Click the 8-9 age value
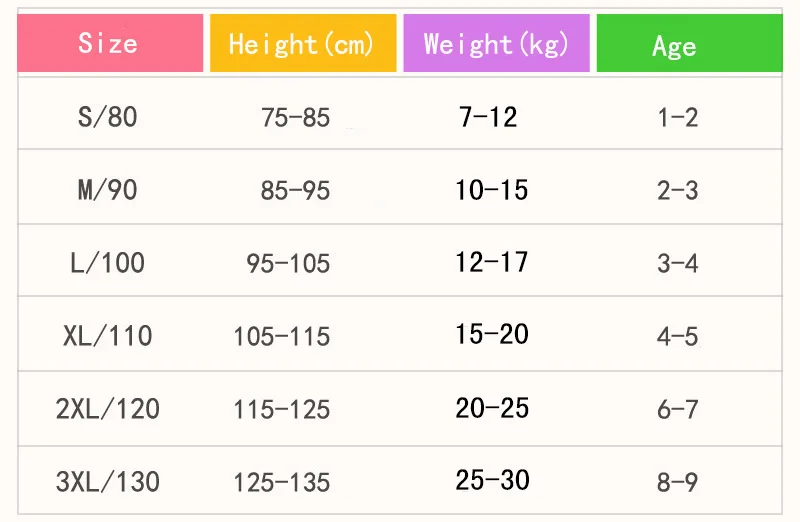The width and height of the screenshot is (800, 522). click(x=678, y=482)
